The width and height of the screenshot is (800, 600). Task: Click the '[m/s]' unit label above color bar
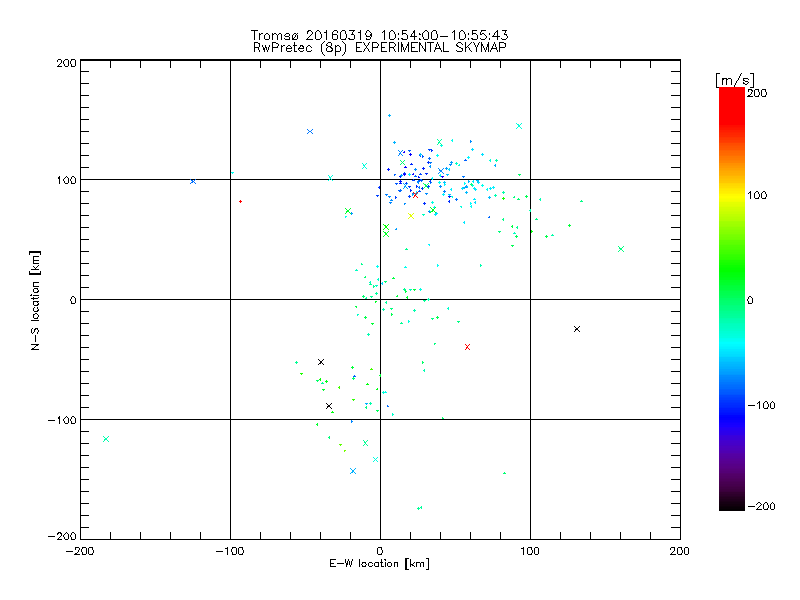coord(735,80)
